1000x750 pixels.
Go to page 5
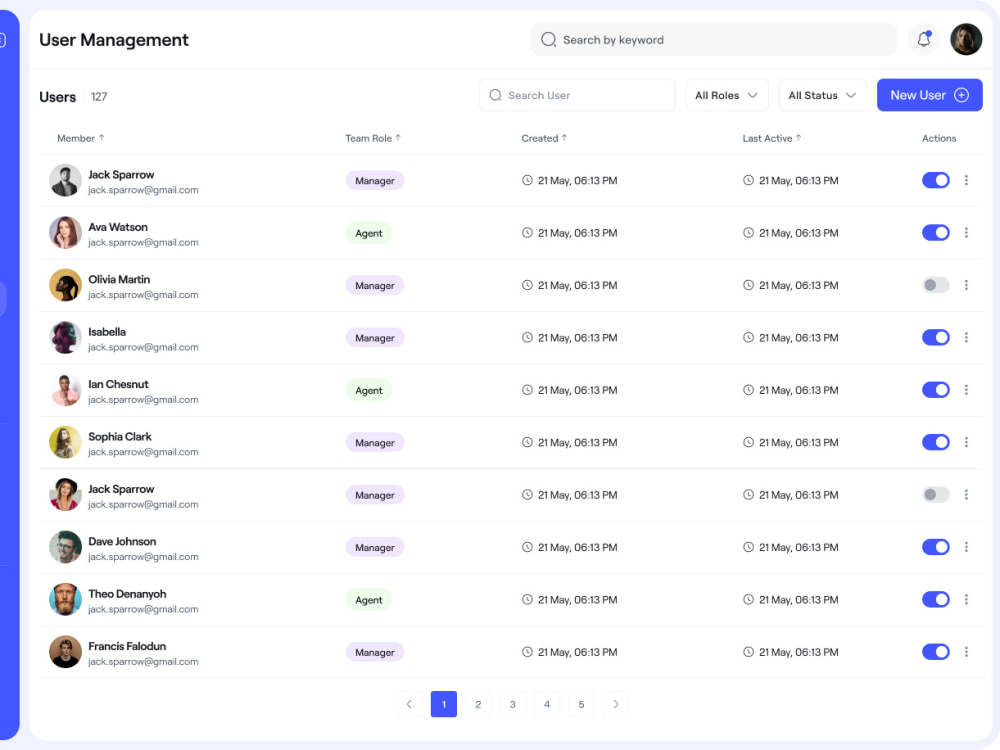point(581,704)
